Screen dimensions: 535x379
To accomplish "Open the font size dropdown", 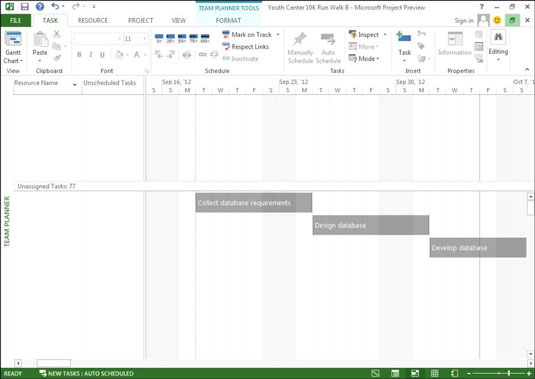I will [x=145, y=39].
